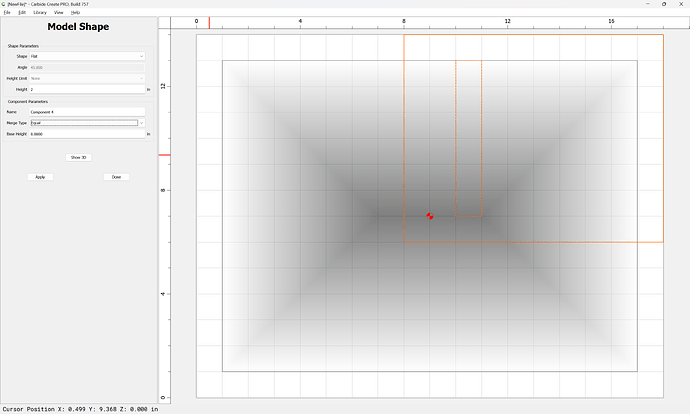
Task: Click the component Name field
Action: tap(87, 112)
